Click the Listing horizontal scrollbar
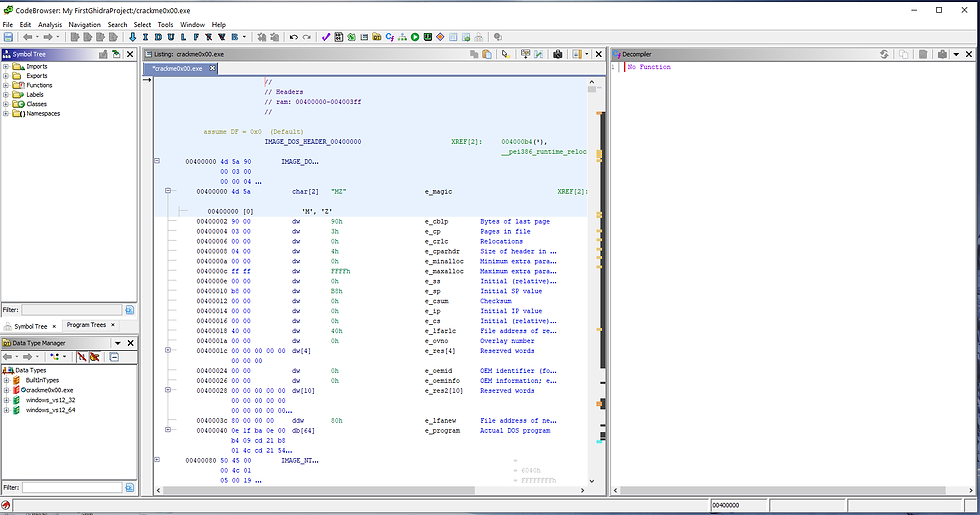980x515 pixels. pos(369,491)
